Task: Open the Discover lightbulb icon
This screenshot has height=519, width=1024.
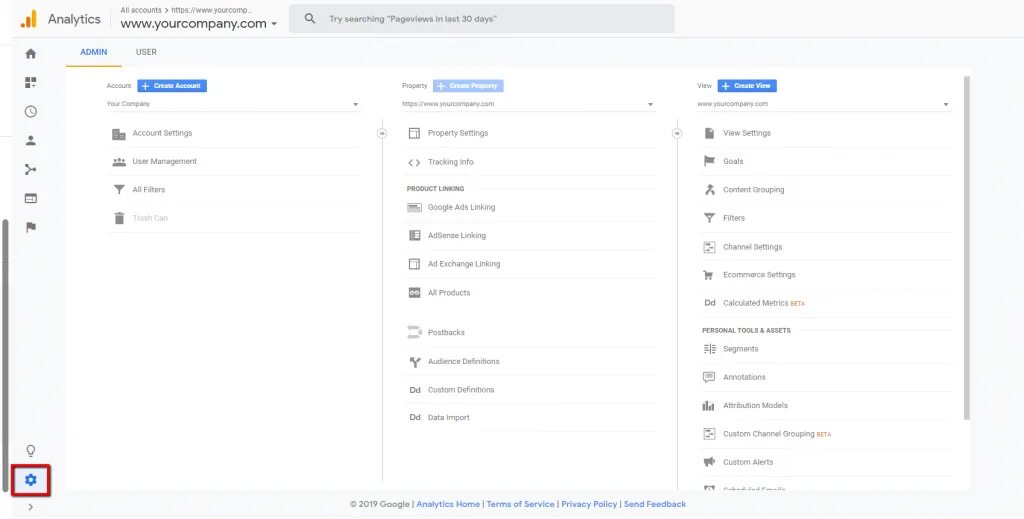Action: [x=31, y=451]
